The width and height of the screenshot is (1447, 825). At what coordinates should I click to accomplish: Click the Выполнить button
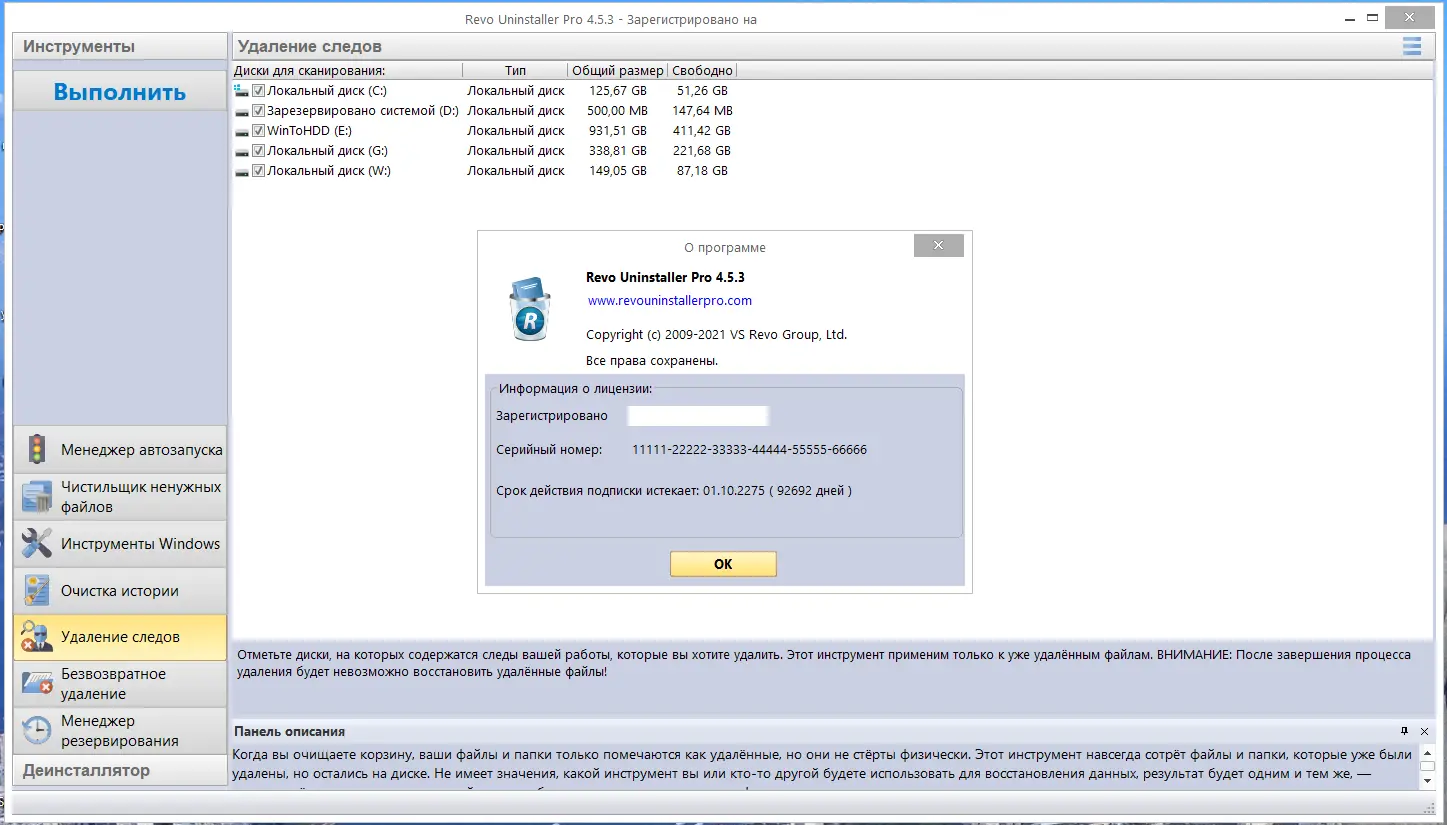click(x=120, y=92)
